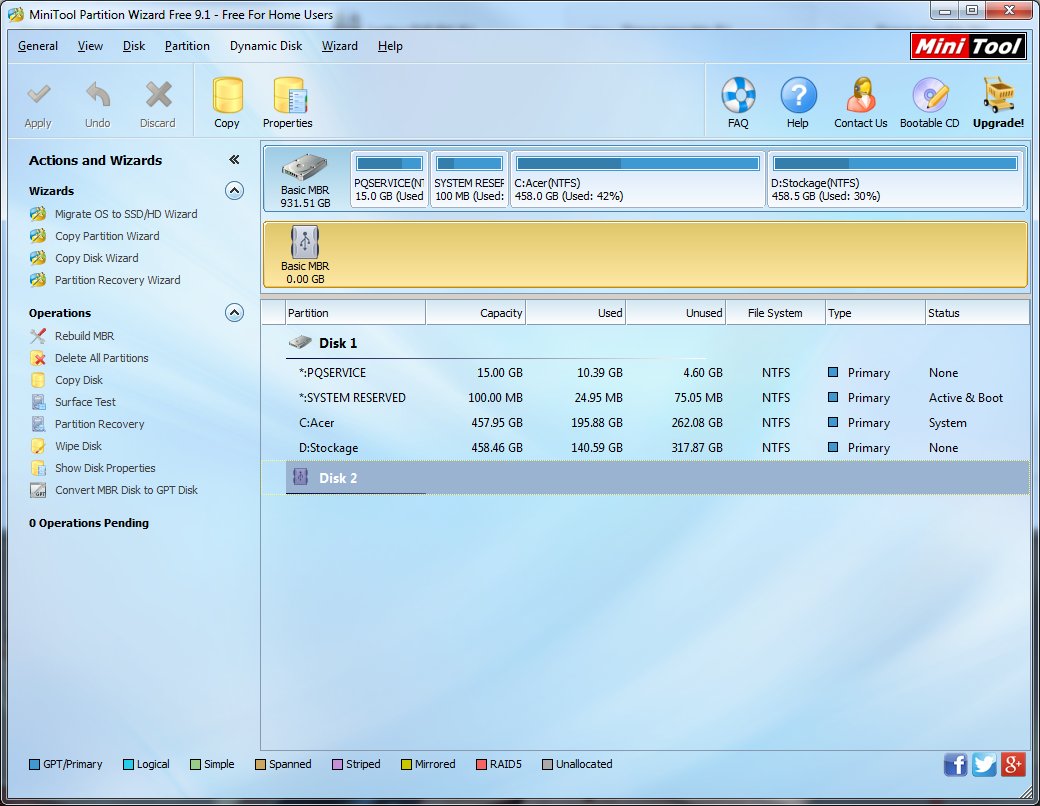This screenshot has width=1040, height=806.
Task: Choose Delete All Partitions operation
Action: (89, 358)
